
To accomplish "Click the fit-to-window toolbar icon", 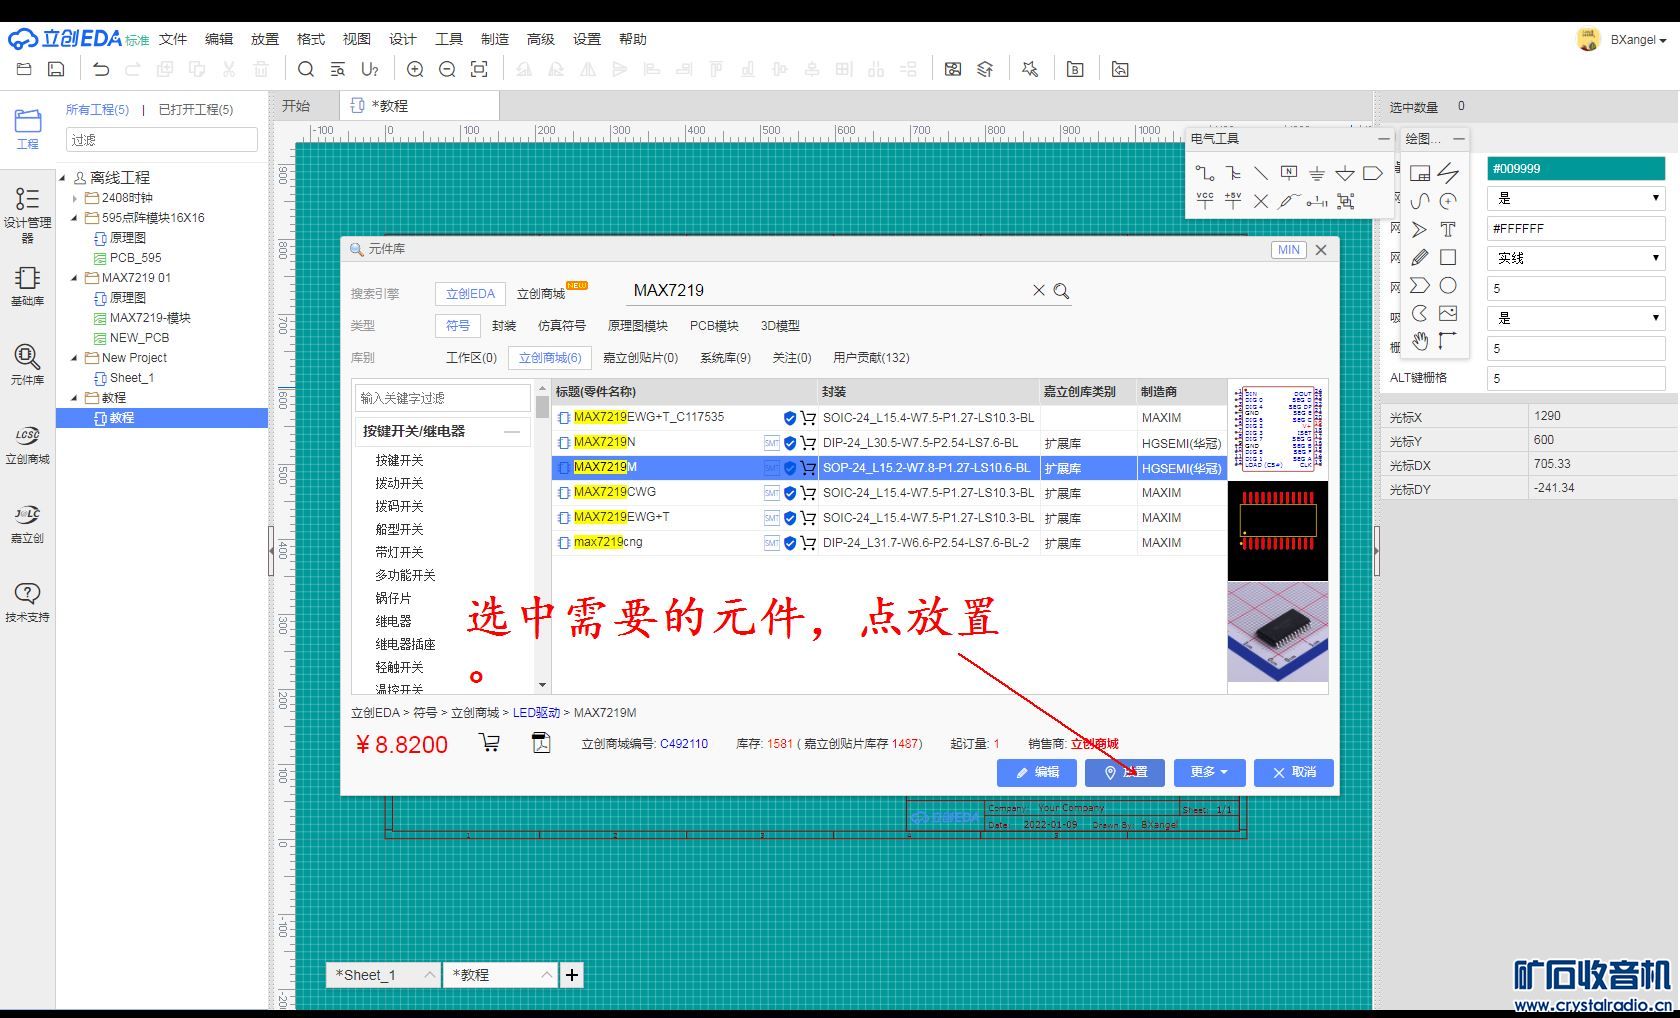I will tap(479, 69).
